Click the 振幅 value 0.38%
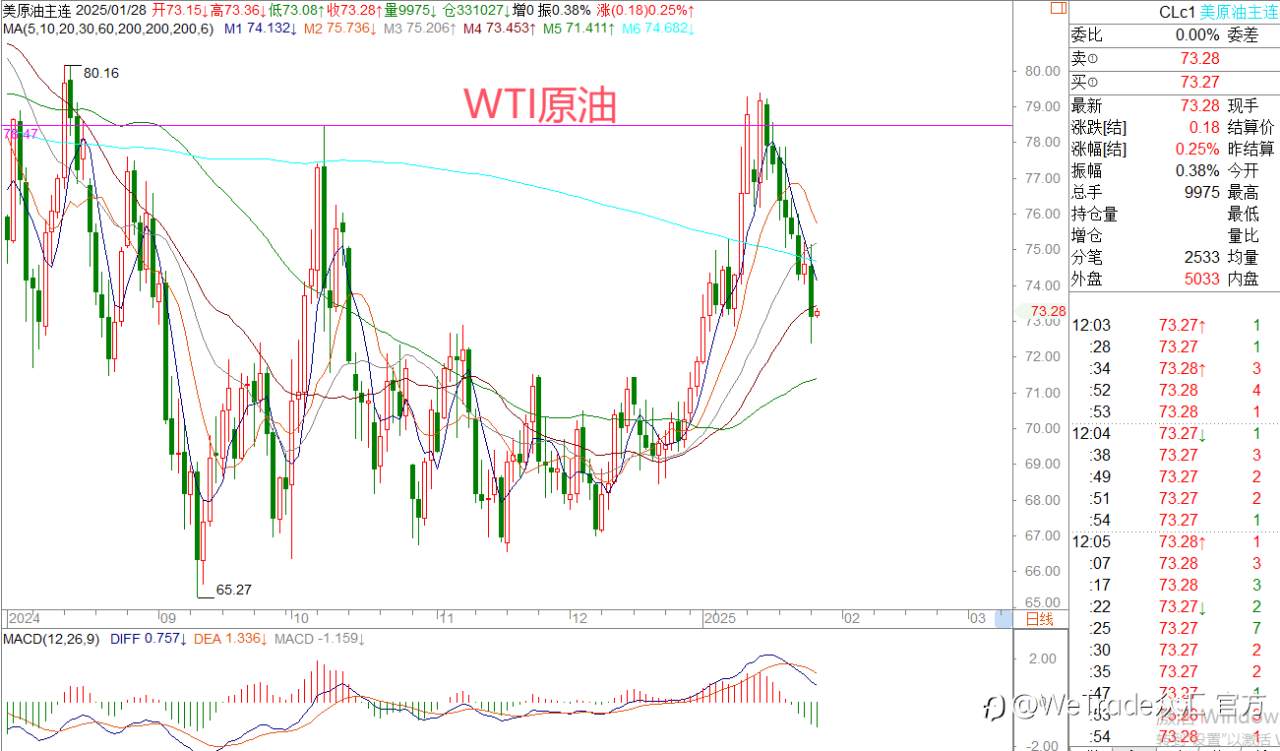1280x751 pixels. (1196, 171)
